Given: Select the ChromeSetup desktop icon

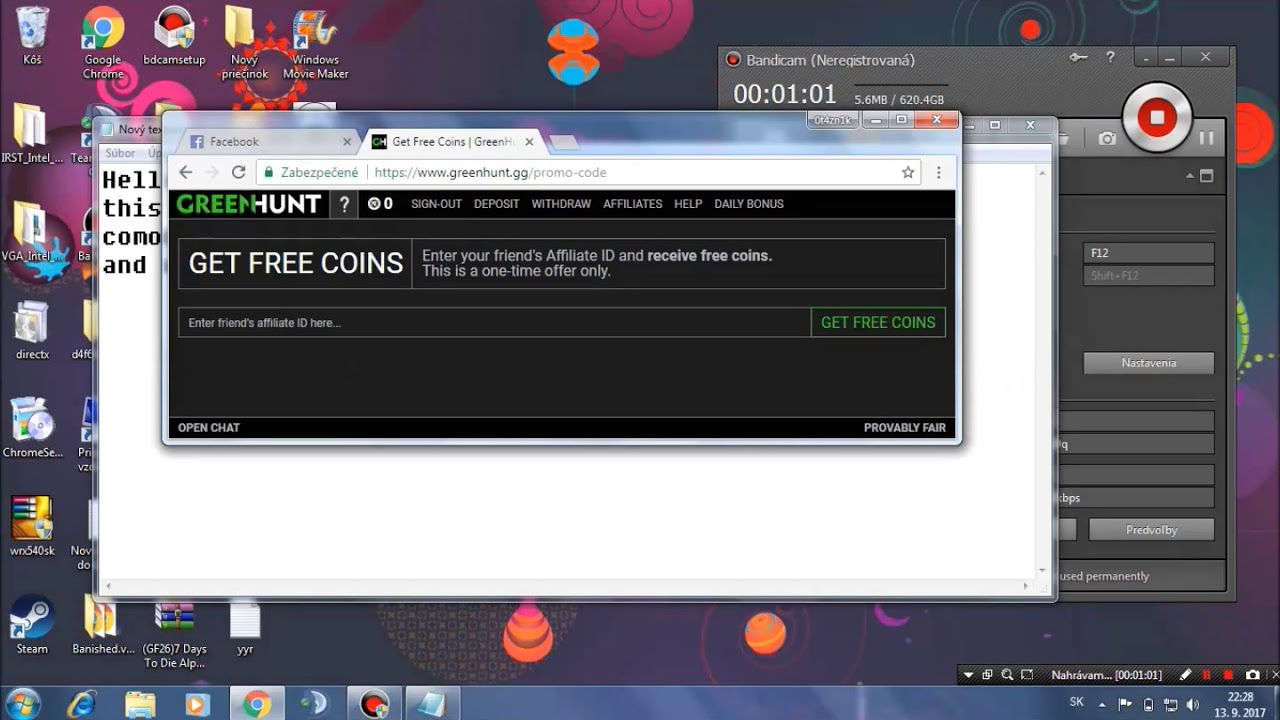Looking at the screenshot, I should 32,428.
